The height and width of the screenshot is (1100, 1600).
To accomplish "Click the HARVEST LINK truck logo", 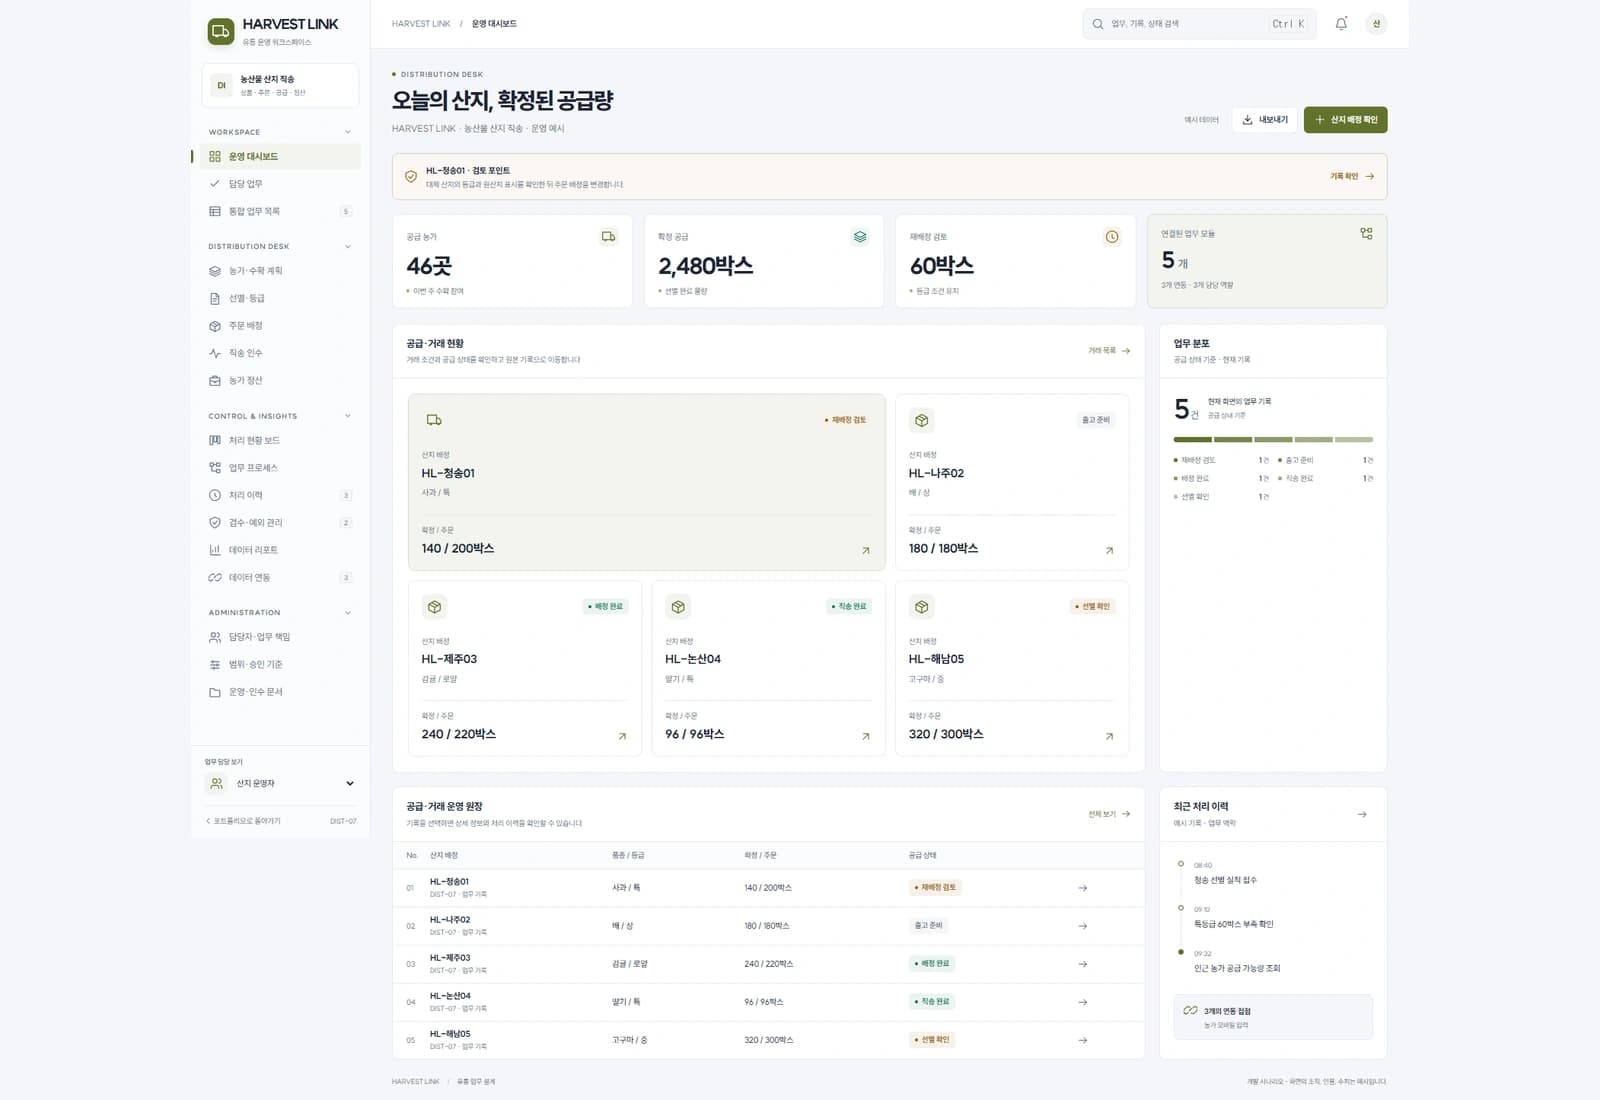I will point(221,32).
